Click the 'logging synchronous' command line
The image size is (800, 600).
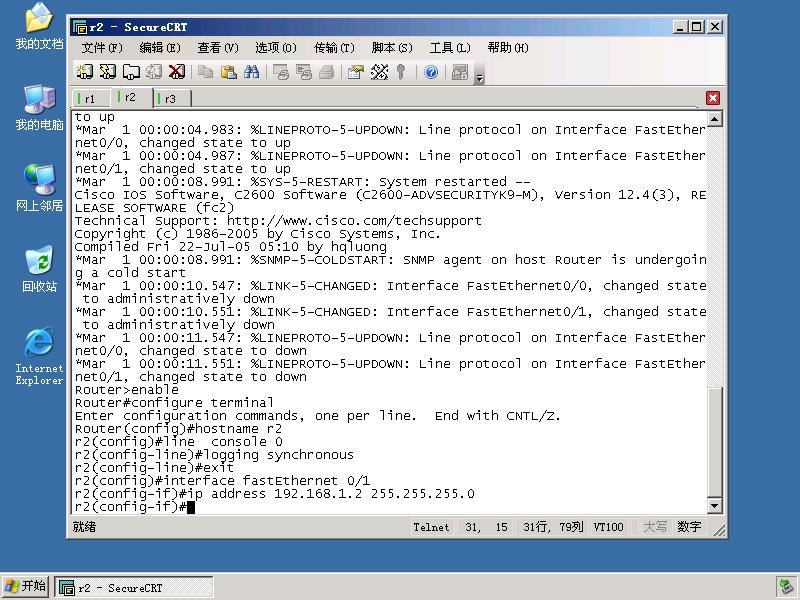click(214, 455)
